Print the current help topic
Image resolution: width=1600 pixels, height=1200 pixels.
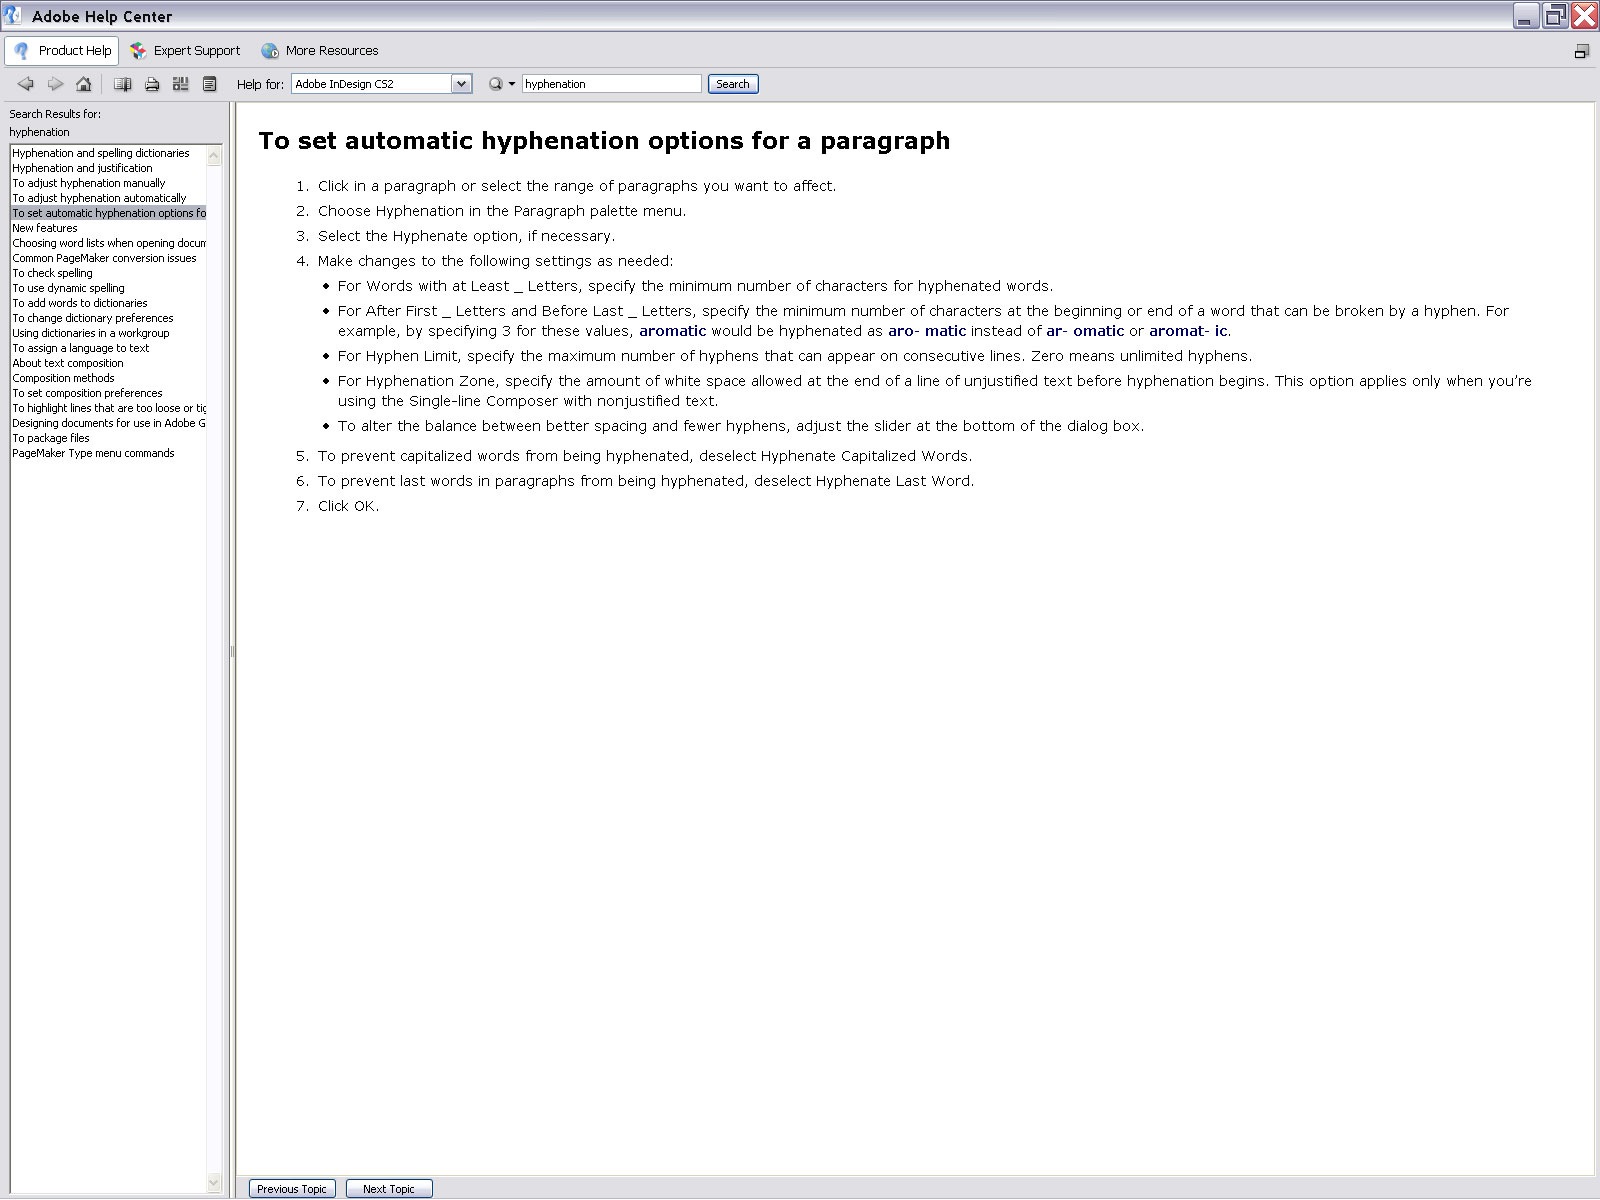152,84
